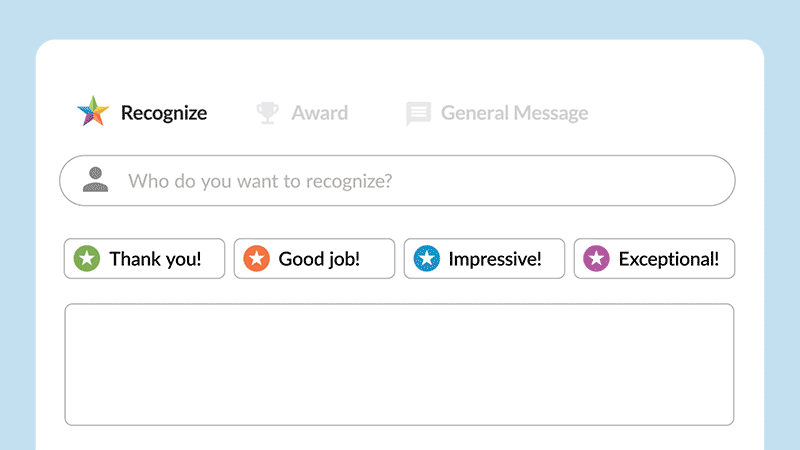Screen dimensions: 800x450
Task: Click the blue star on Impressive
Action: point(427,258)
